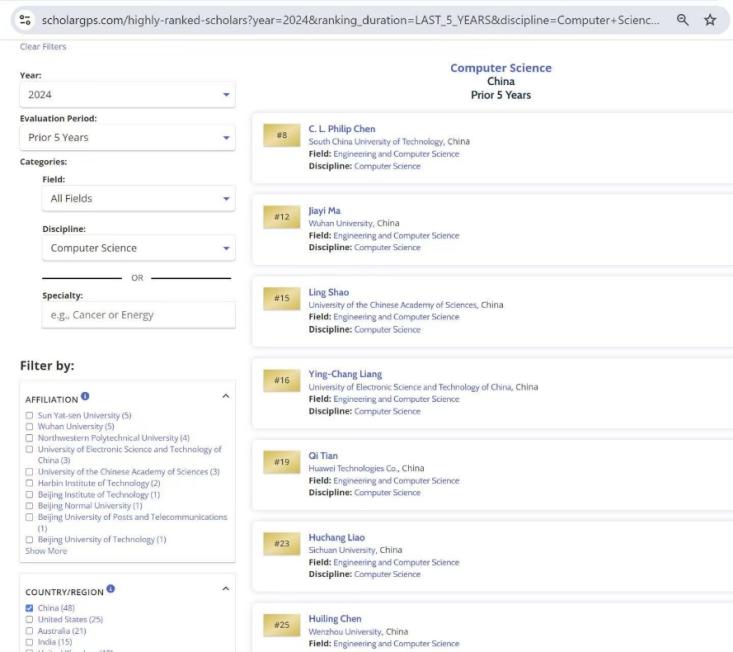Tick the Harbin Institute of Technology checkbox
Screen dimensions: 733x652
click(29, 483)
